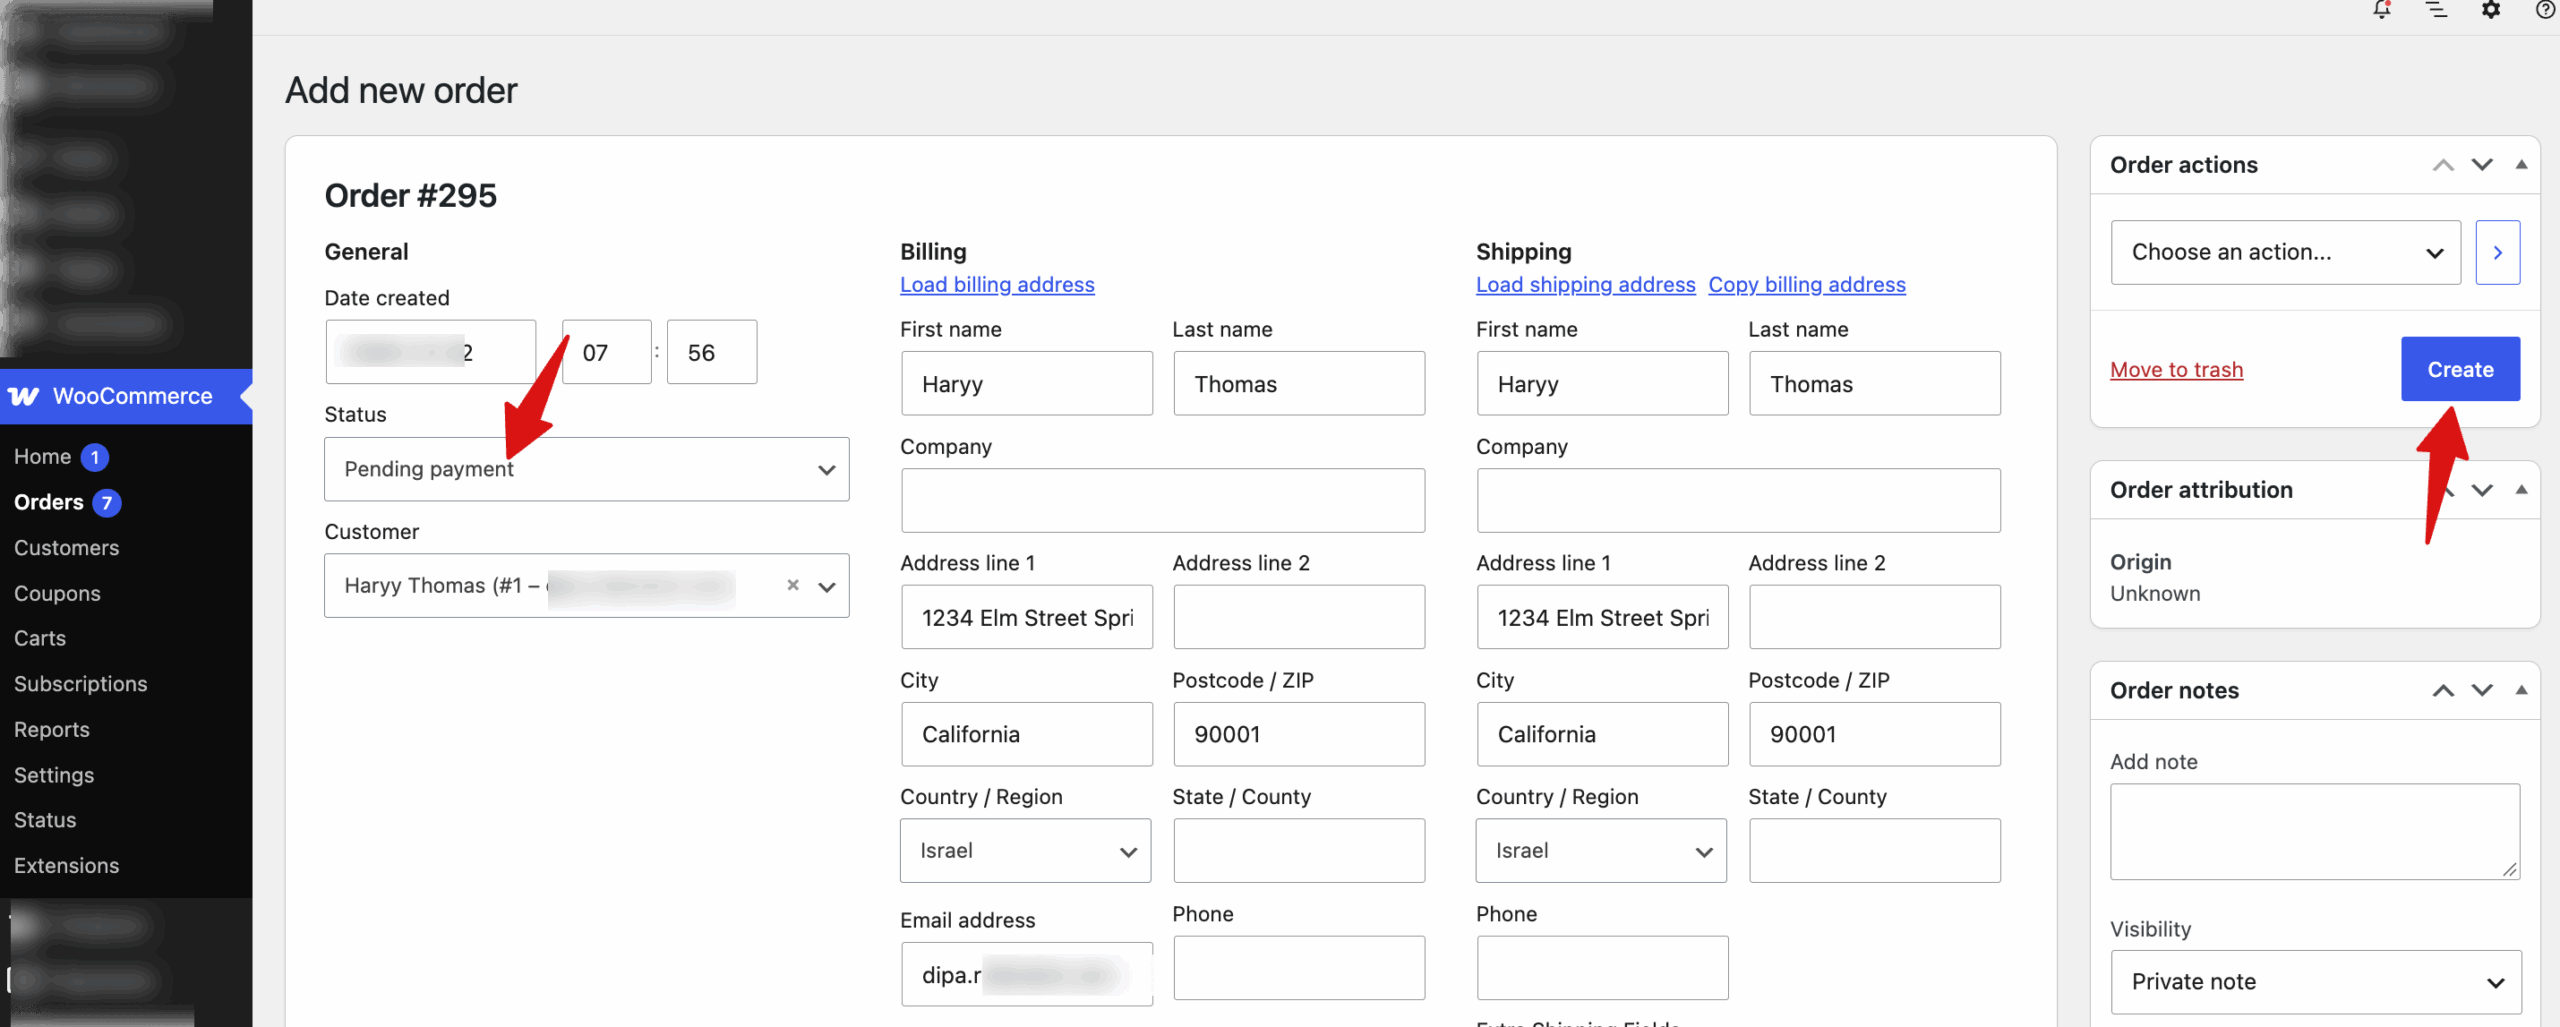Viewport: 2560px width, 1027px height.
Task: Open the Extensions menu item
Action: 67,866
